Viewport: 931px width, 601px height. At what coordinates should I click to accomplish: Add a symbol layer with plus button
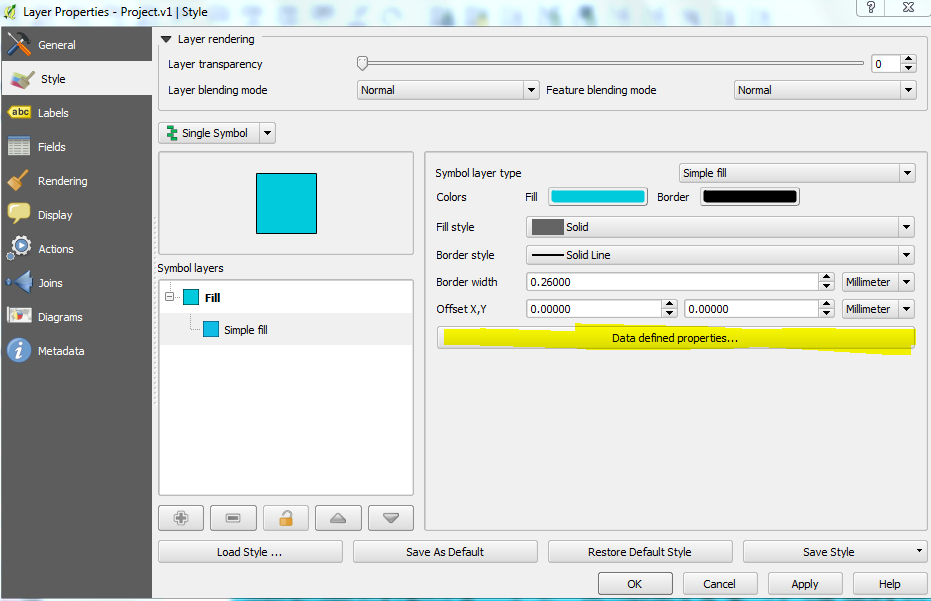click(x=181, y=518)
